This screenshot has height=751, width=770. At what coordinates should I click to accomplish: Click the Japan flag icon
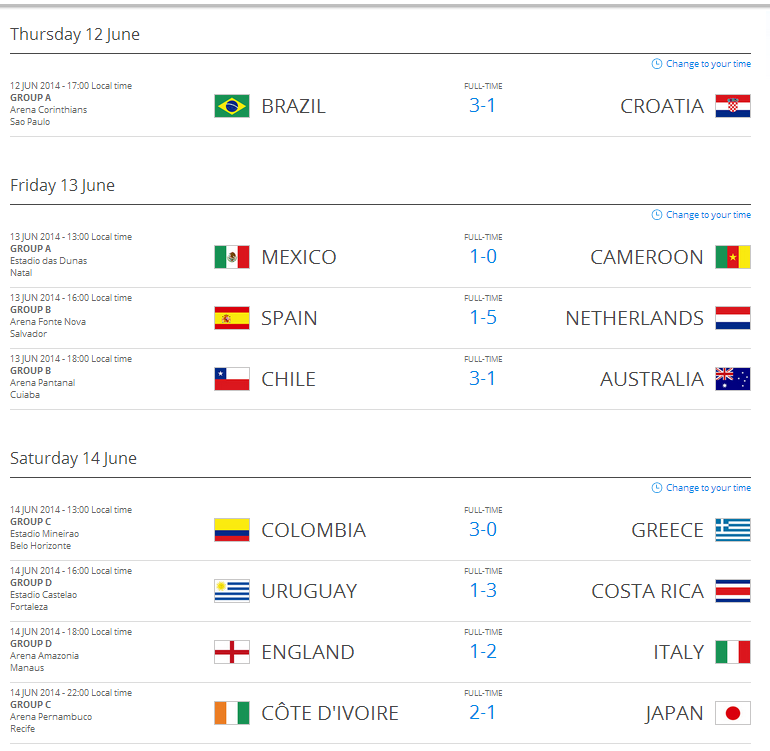[733, 713]
